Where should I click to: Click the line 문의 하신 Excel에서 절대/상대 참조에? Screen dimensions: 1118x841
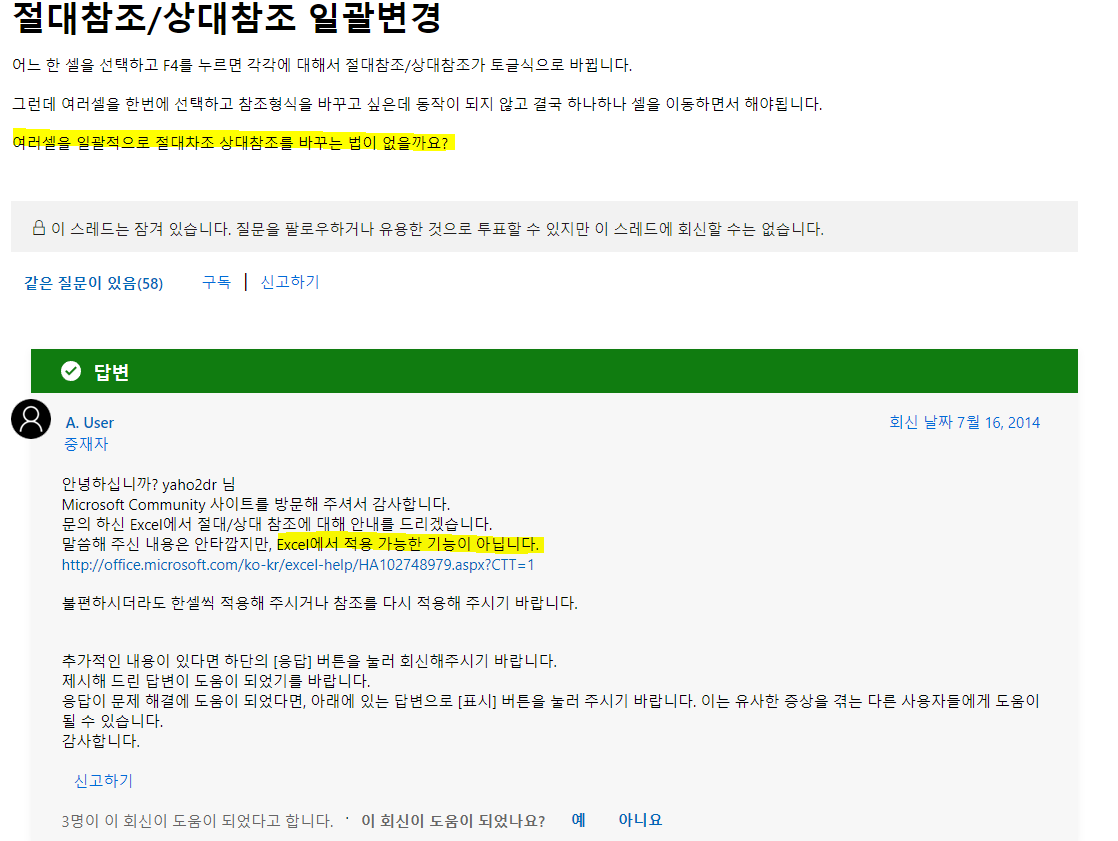pos(277,525)
